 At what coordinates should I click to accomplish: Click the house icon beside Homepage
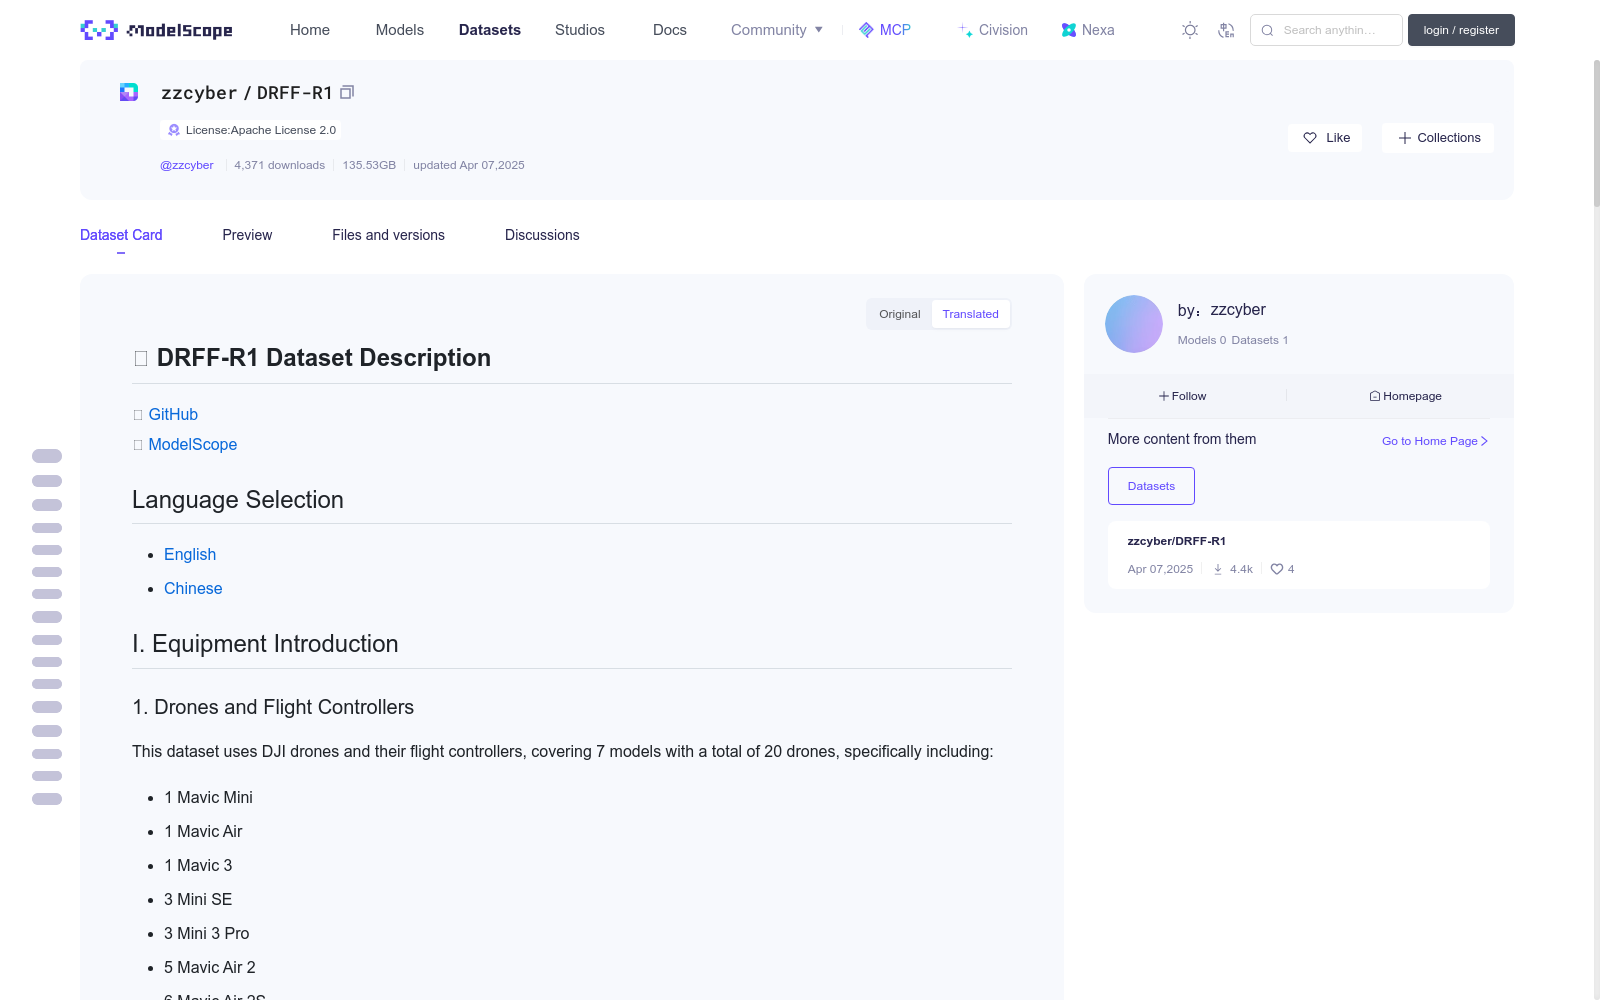tap(1375, 396)
